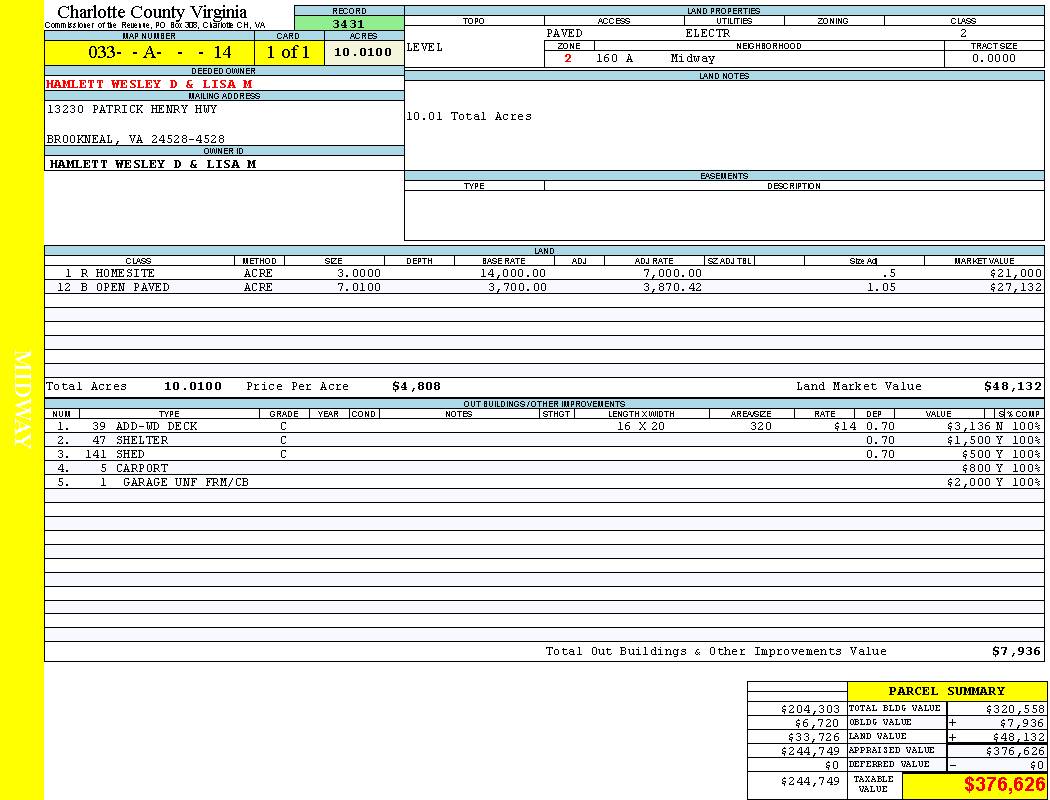Select the mailing address line 13230 Patrick Henry Hwy

coord(132,109)
